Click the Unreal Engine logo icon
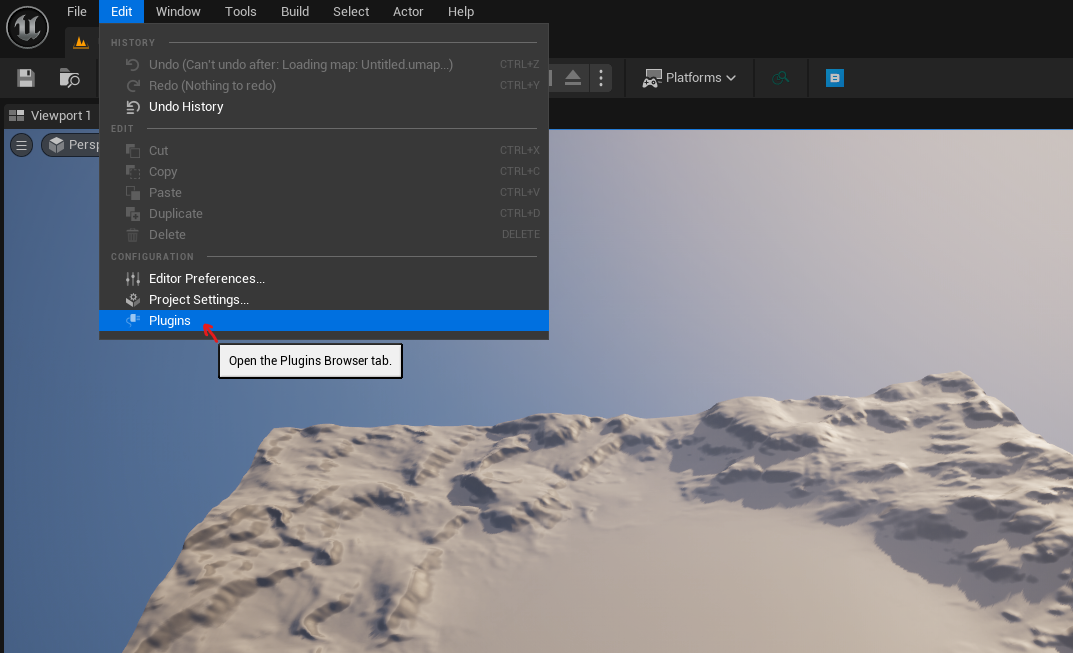 pos(27,27)
